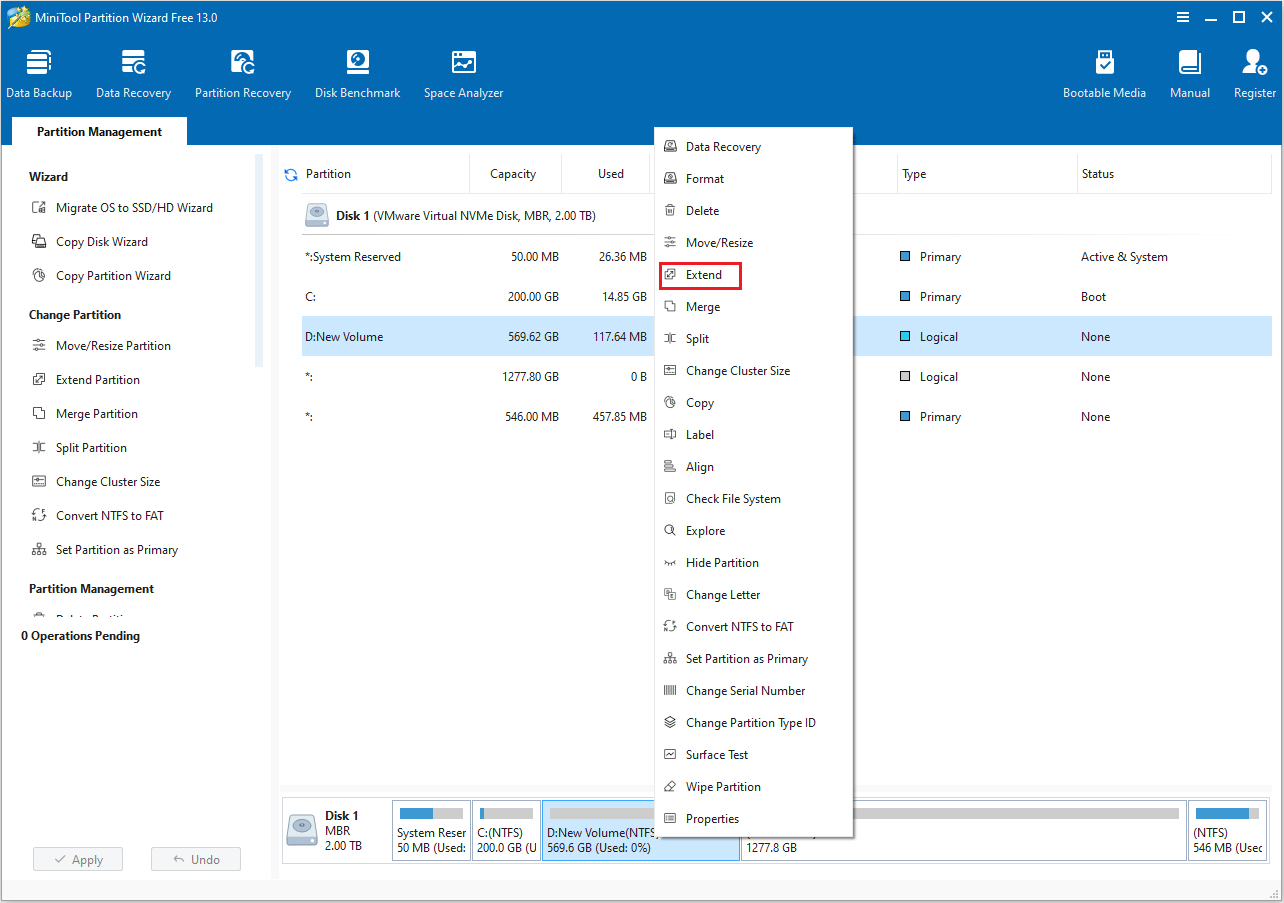Select Move/Resize in the context menu
Image resolution: width=1284 pixels, height=903 pixels.
tap(753, 243)
